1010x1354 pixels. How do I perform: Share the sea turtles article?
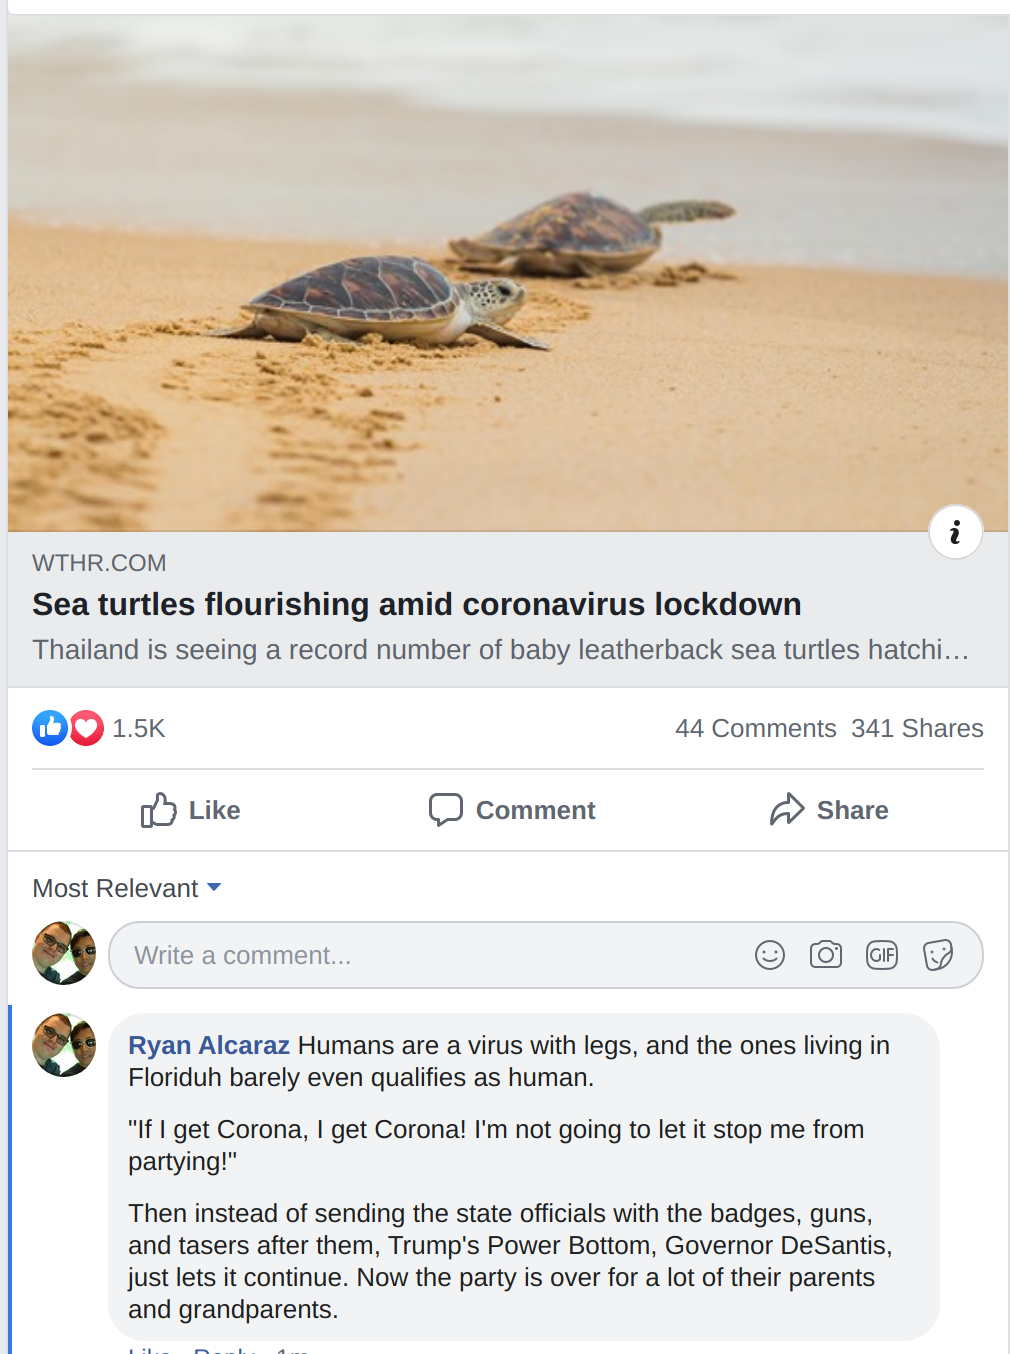point(828,810)
